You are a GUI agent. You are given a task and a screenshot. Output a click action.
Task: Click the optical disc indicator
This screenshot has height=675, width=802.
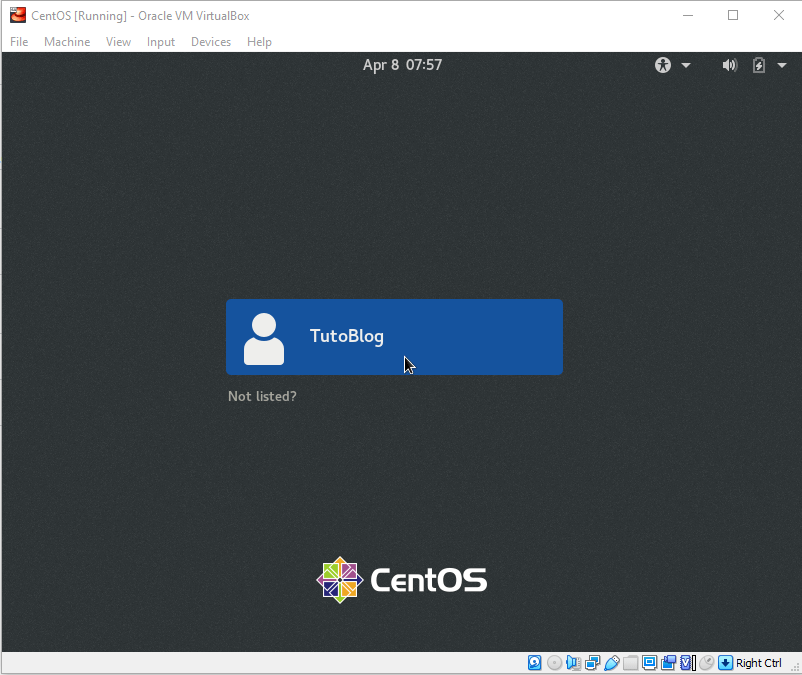[554, 663]
